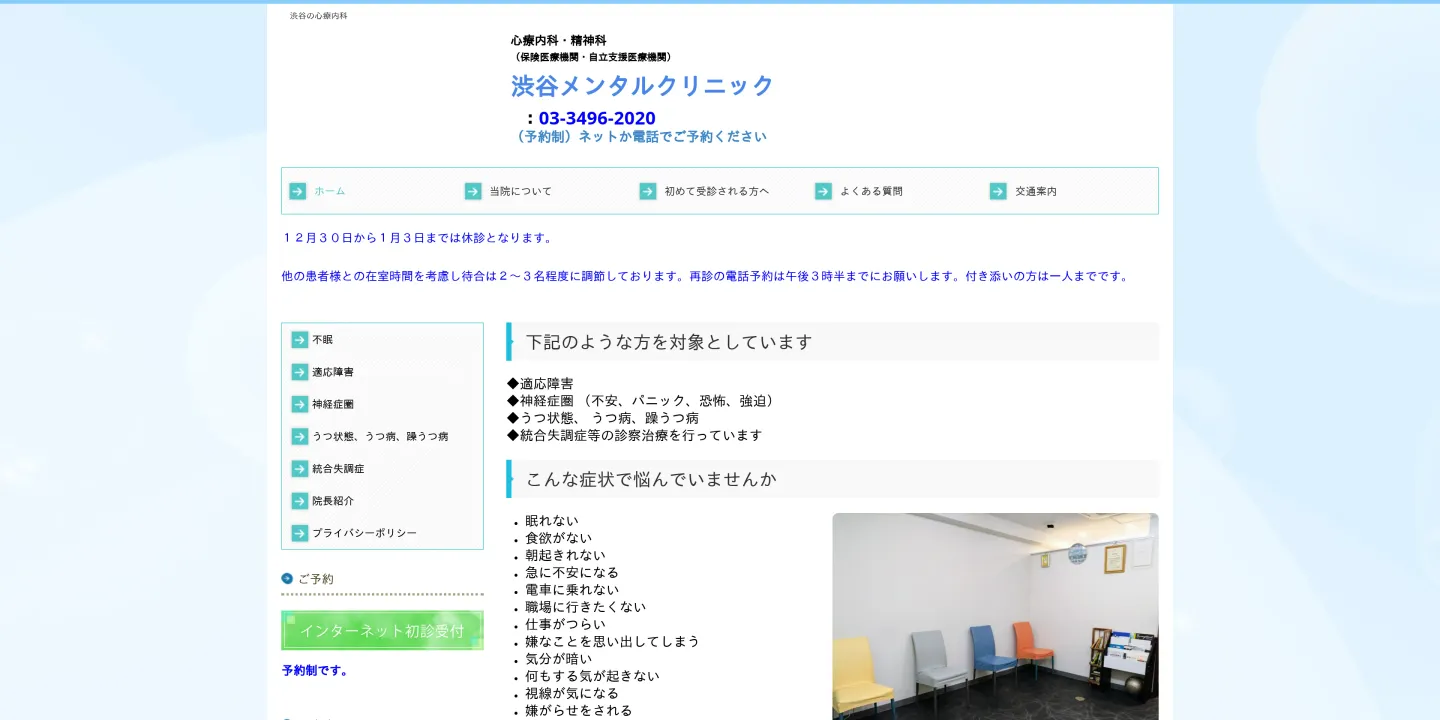Open the 当院について page
Screen dimensions: 1440x720
519,191
